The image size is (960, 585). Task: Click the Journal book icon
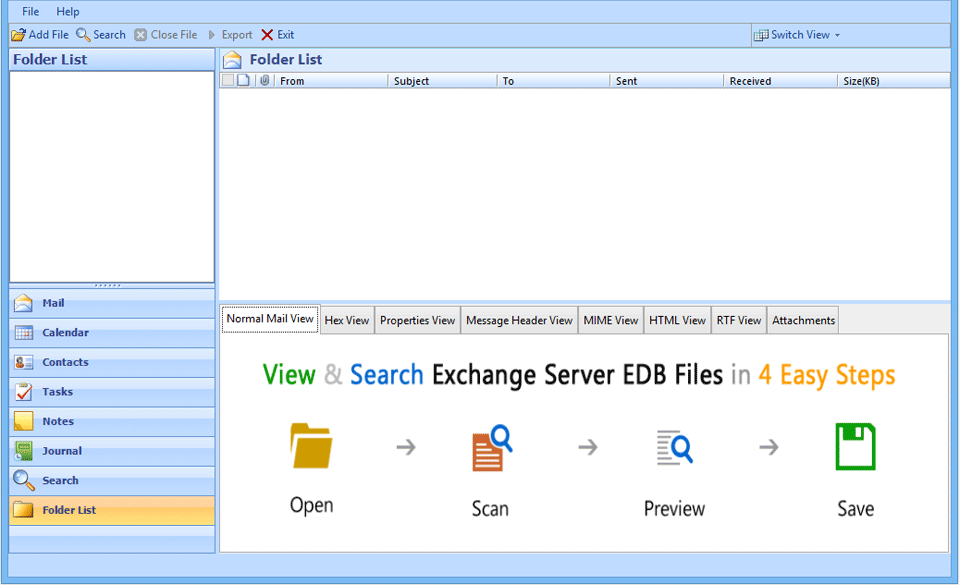(x=23, y=451)
